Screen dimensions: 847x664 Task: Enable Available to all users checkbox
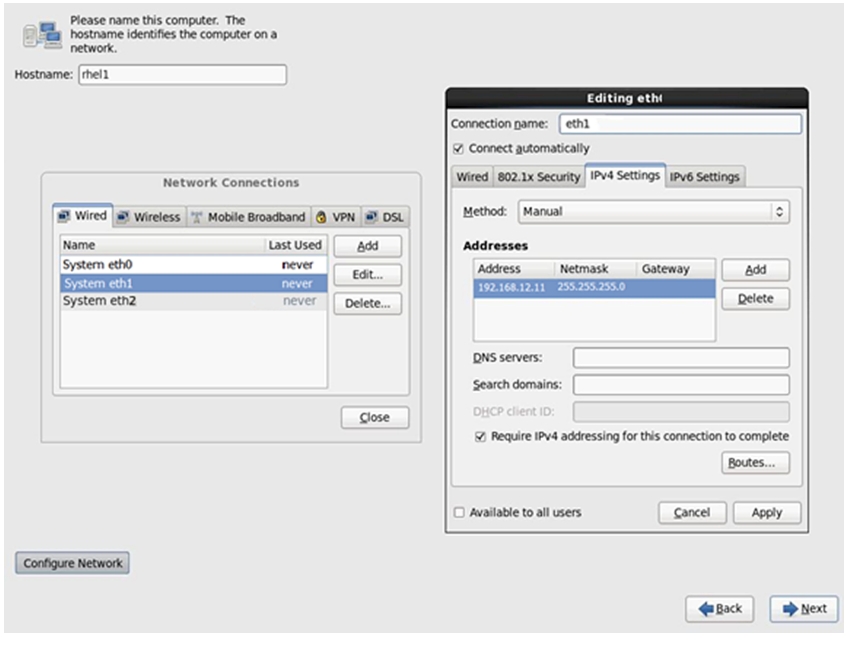point(459,512)
